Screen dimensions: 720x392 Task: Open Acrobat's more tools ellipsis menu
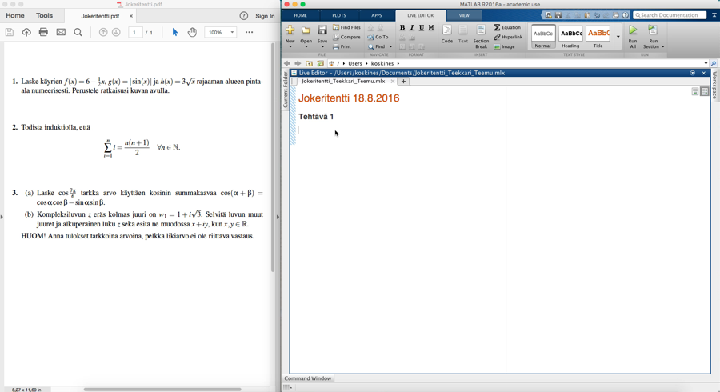point(249,32)
